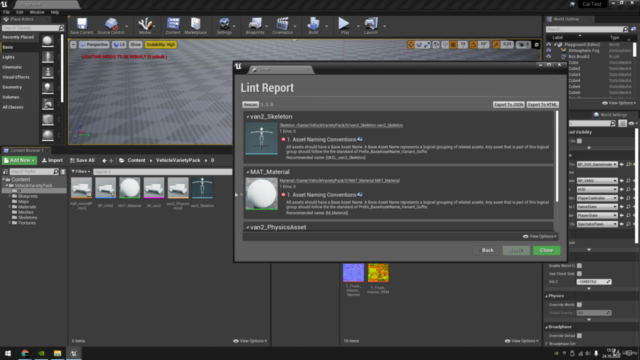Toggle the surface snapping icon in the viewport

(x=445, y=44)
